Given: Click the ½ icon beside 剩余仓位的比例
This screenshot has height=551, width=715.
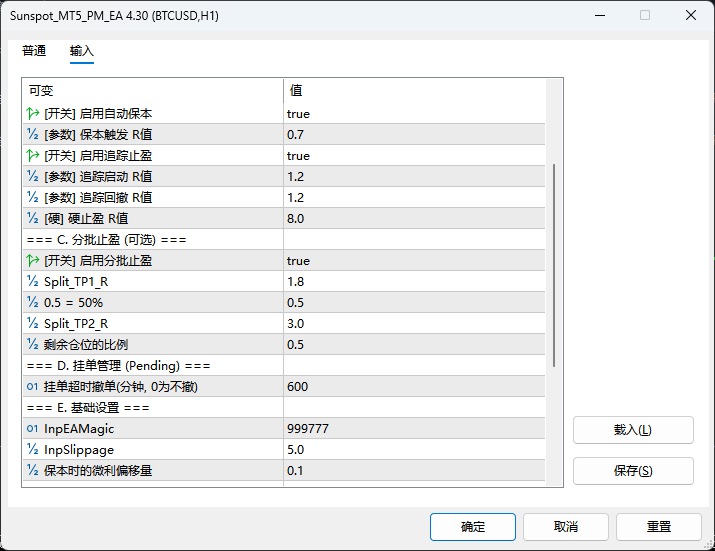Looking at the screenshot, I should (33, 344).
